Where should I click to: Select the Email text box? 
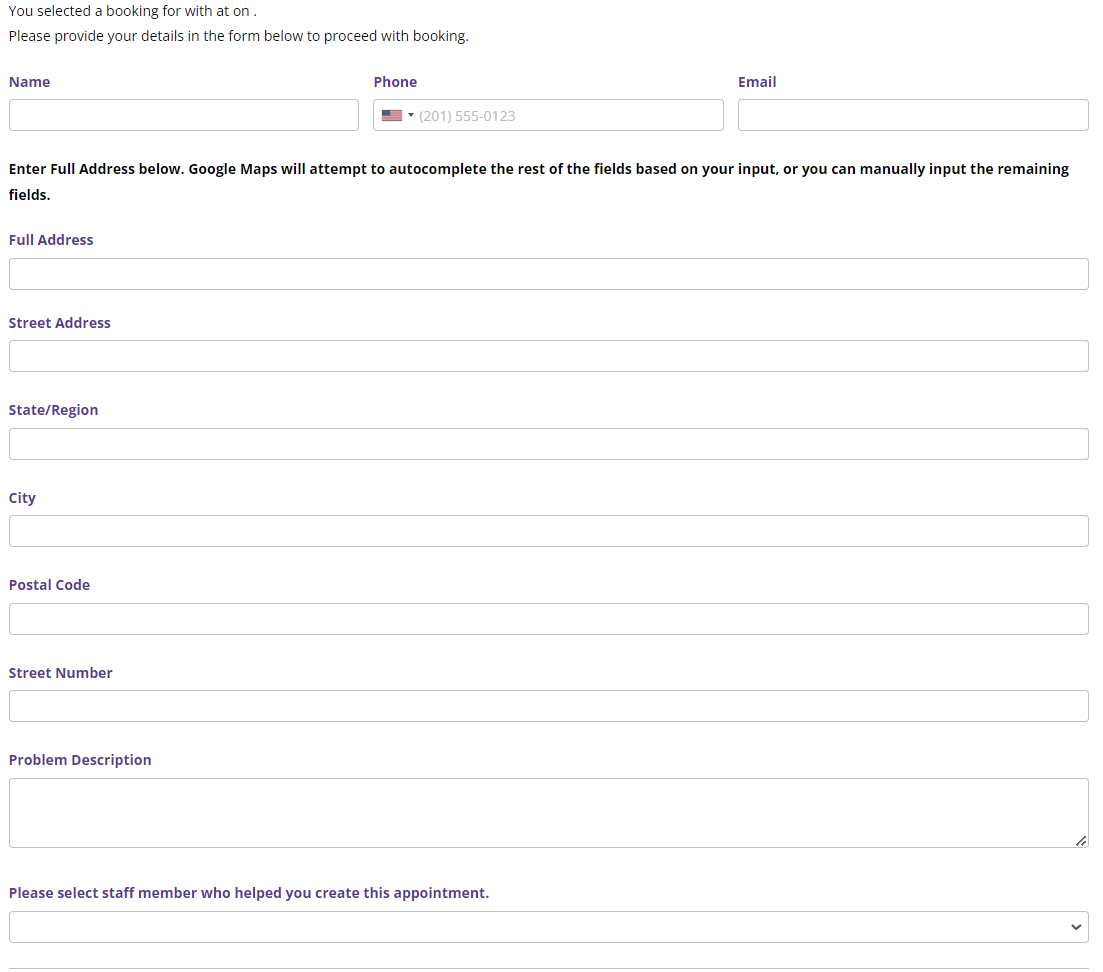coord(912,115)
